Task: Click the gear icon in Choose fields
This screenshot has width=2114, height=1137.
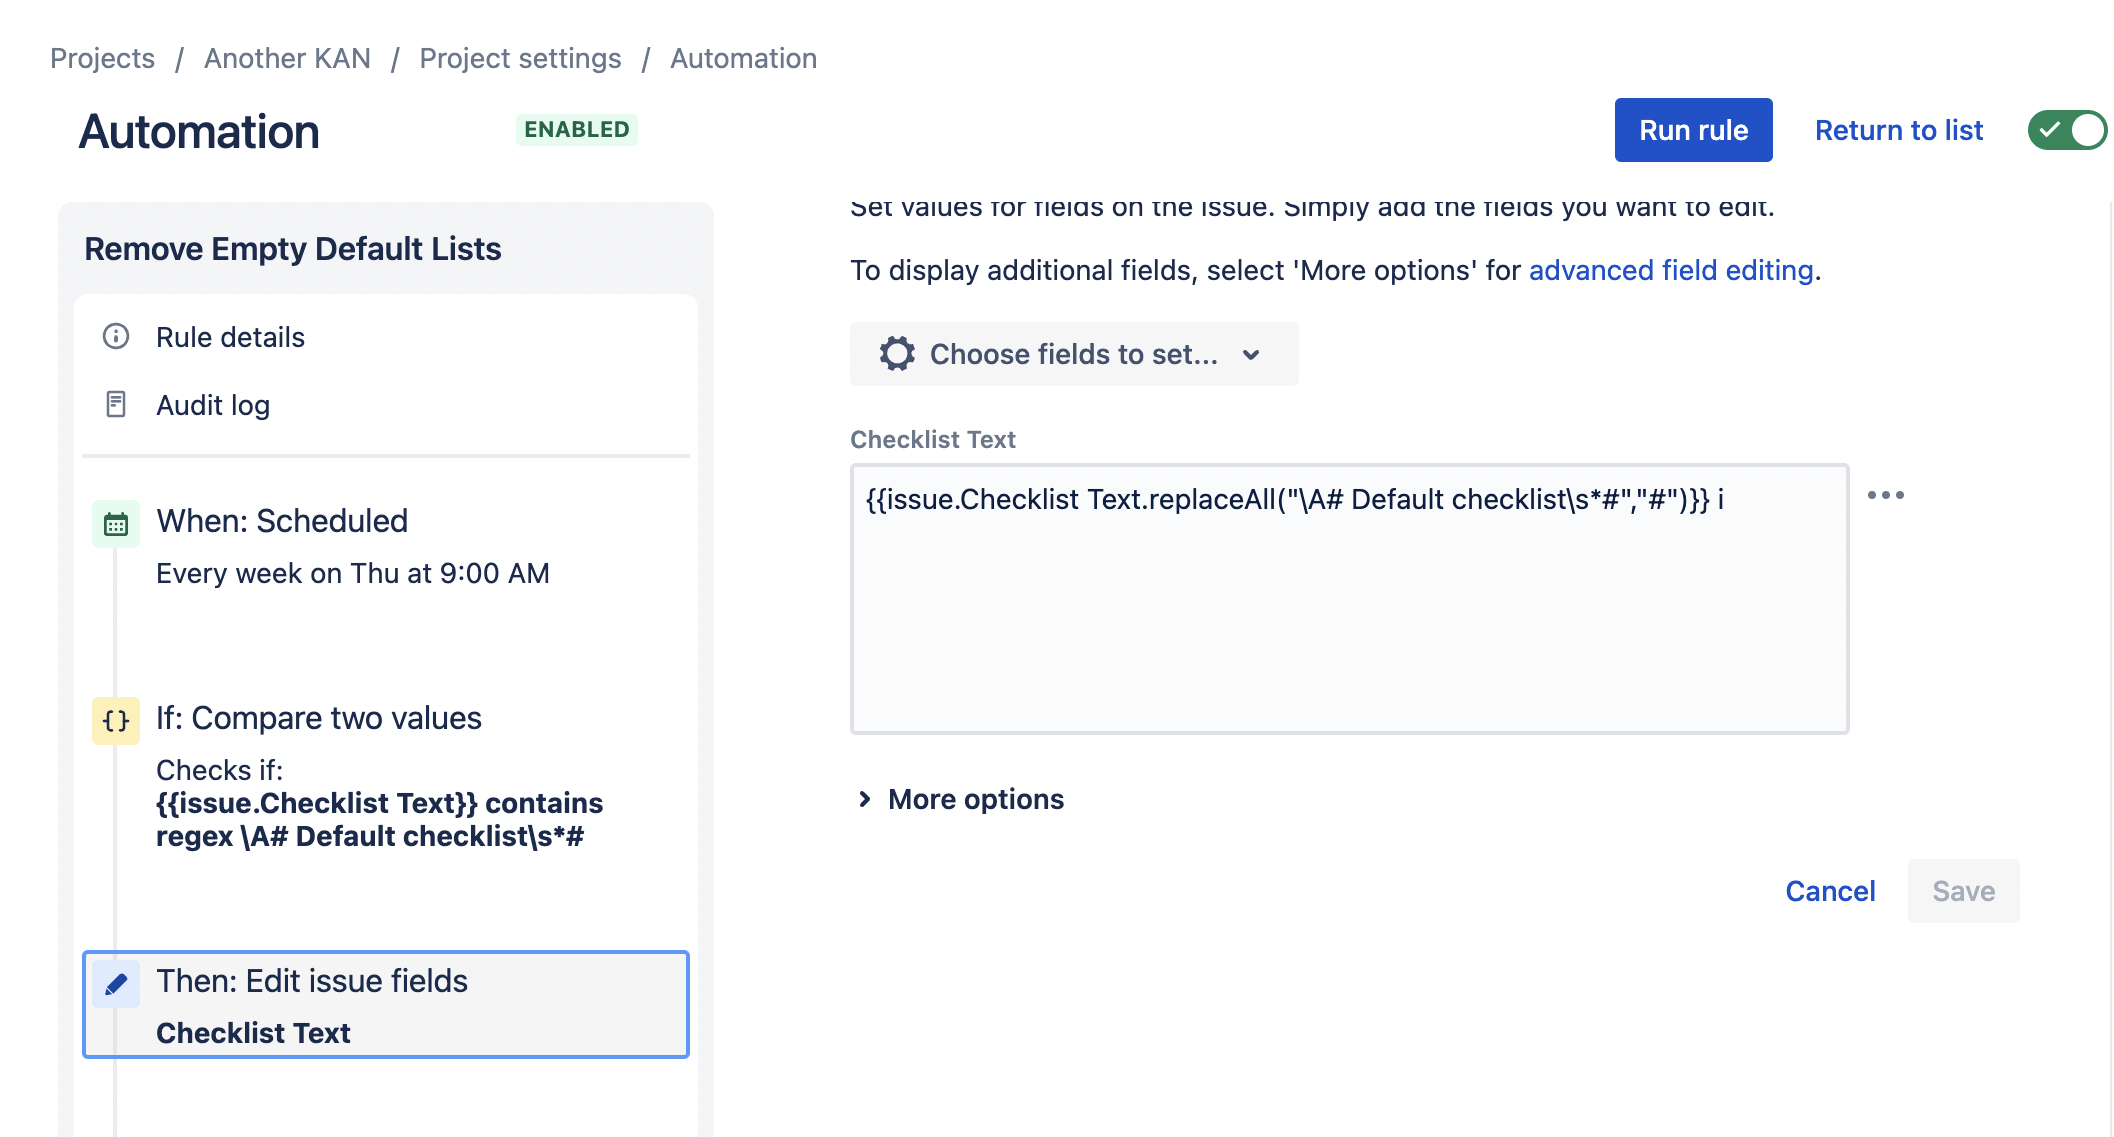Action: pyautogui.click(x=897, y=354)
